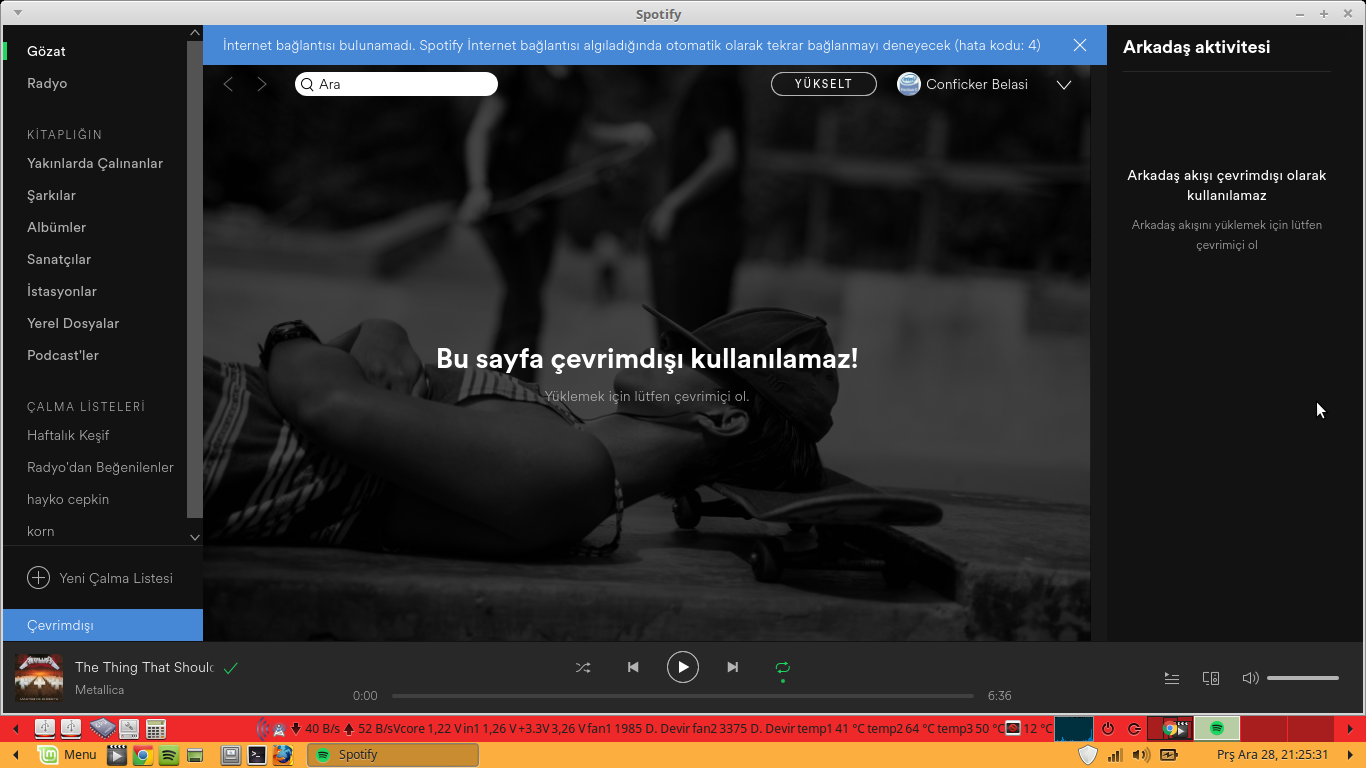Open the Haftalık Keşif playlist
Viewport: 1366px width, 768px height.
[68, 435]
